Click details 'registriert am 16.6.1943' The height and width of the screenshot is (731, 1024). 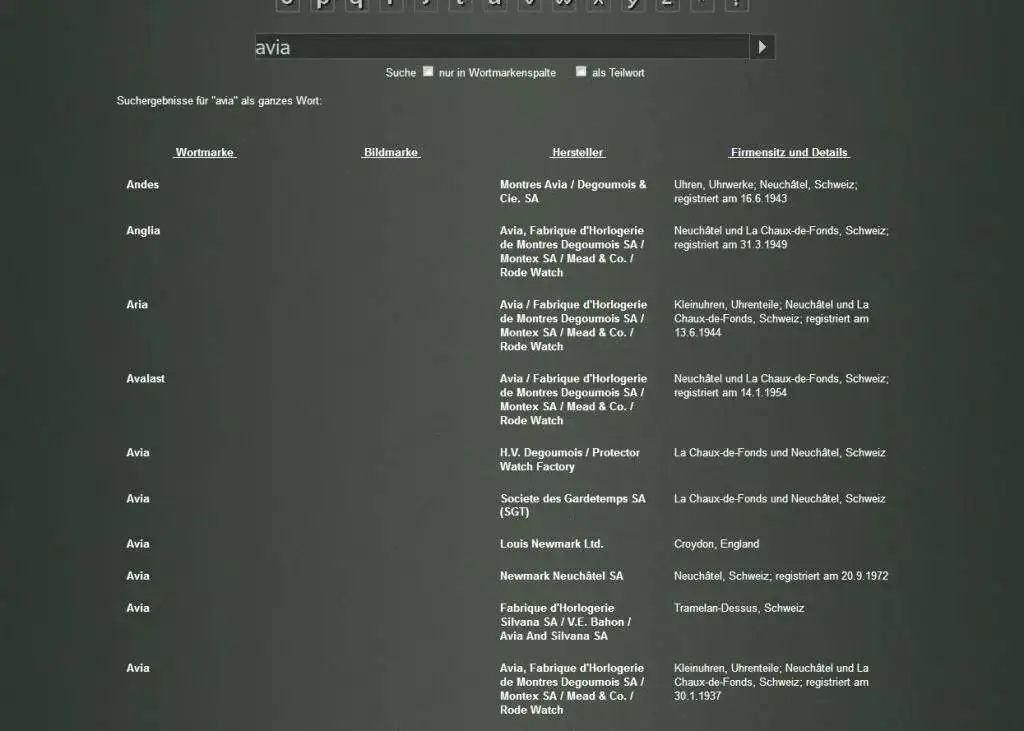[731, 199]
